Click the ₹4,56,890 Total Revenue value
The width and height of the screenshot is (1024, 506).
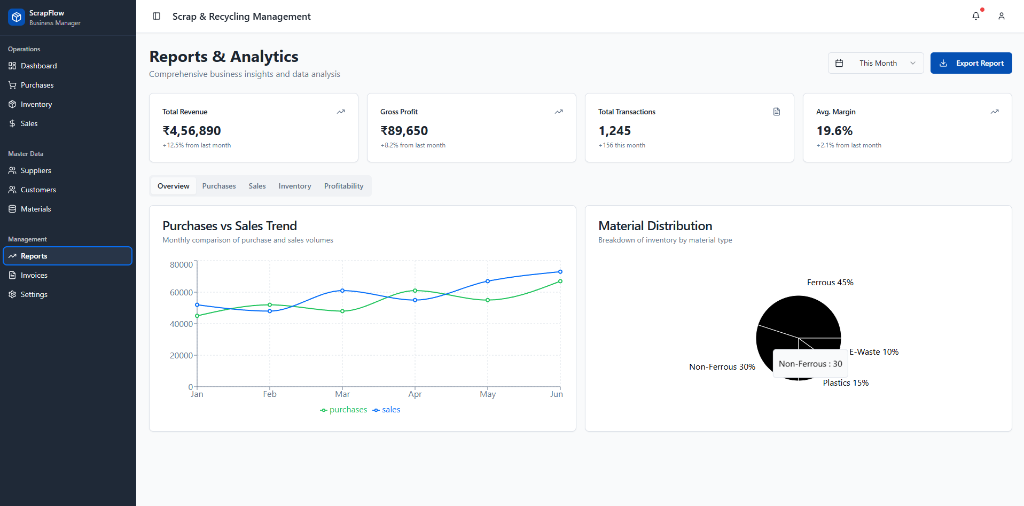(191, 131)
